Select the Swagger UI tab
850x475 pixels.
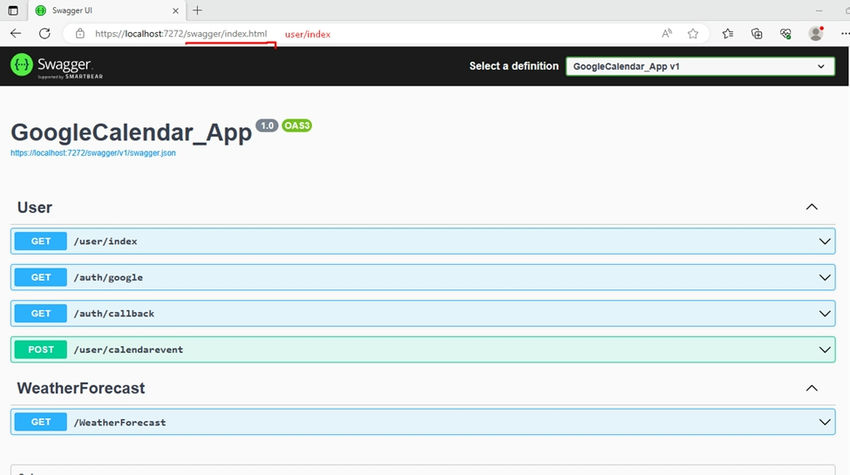tap(106, 10)
